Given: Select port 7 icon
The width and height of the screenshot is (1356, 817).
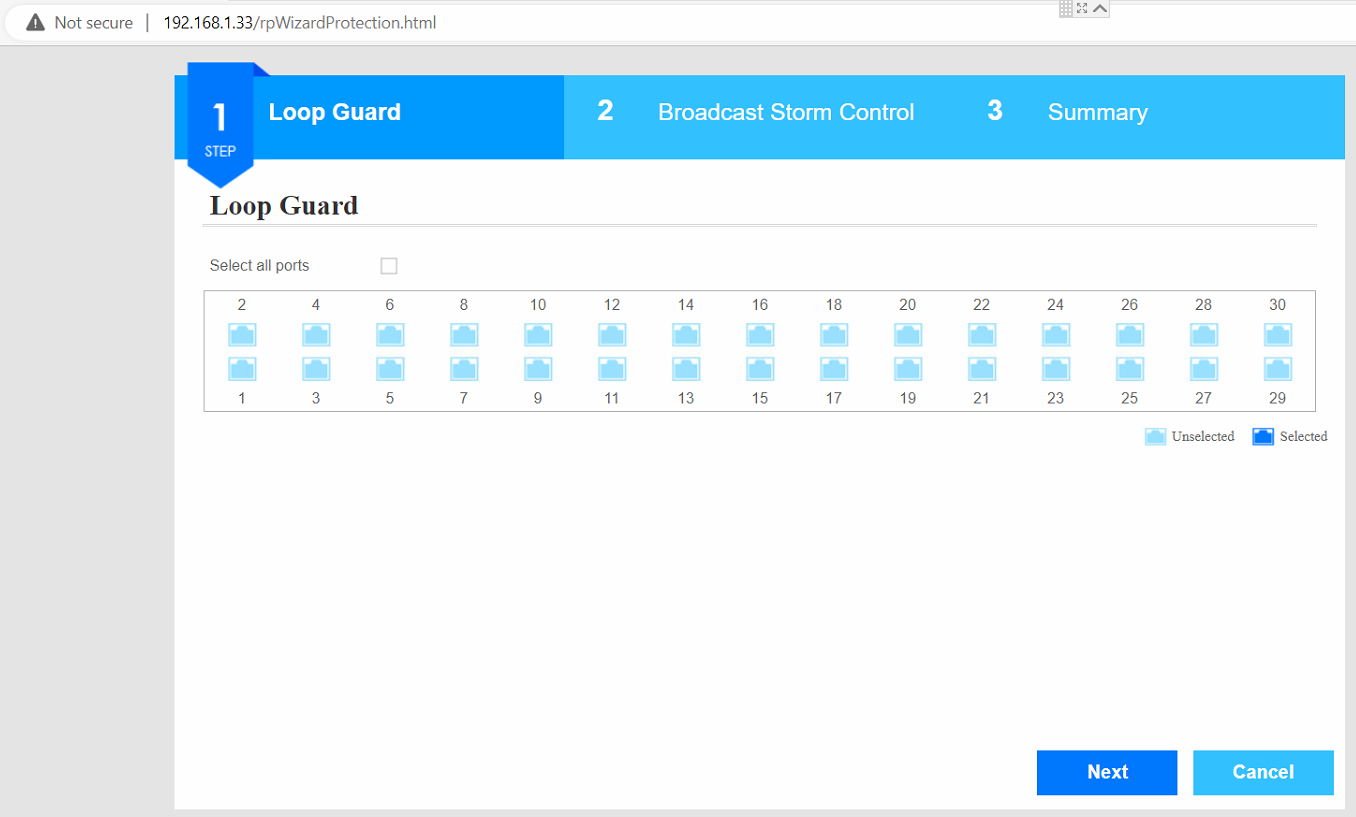Looking at the screenshot, I should (x=464, y=369).
